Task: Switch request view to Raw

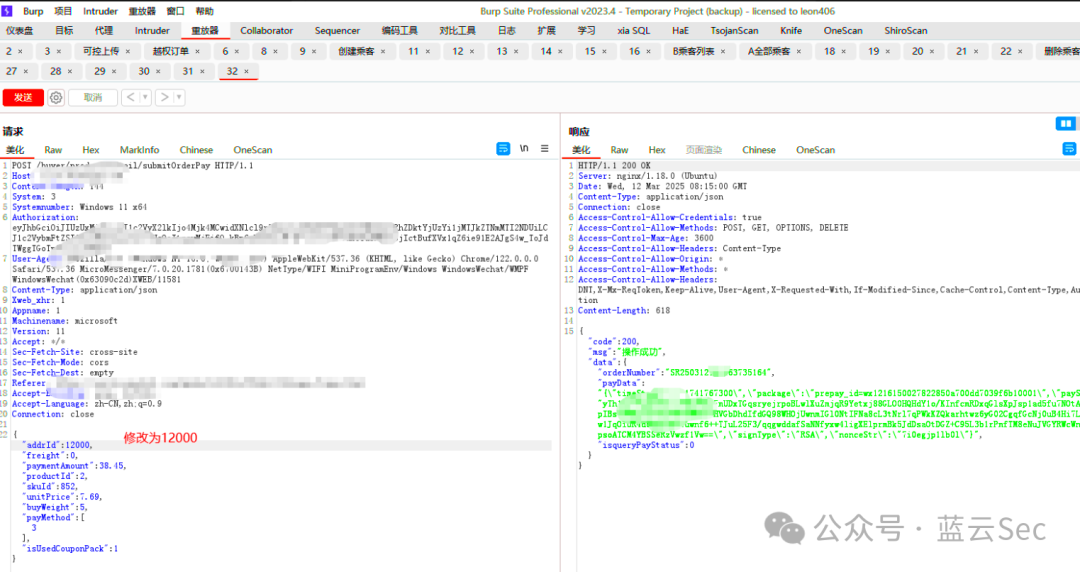Action: (53, 150)
